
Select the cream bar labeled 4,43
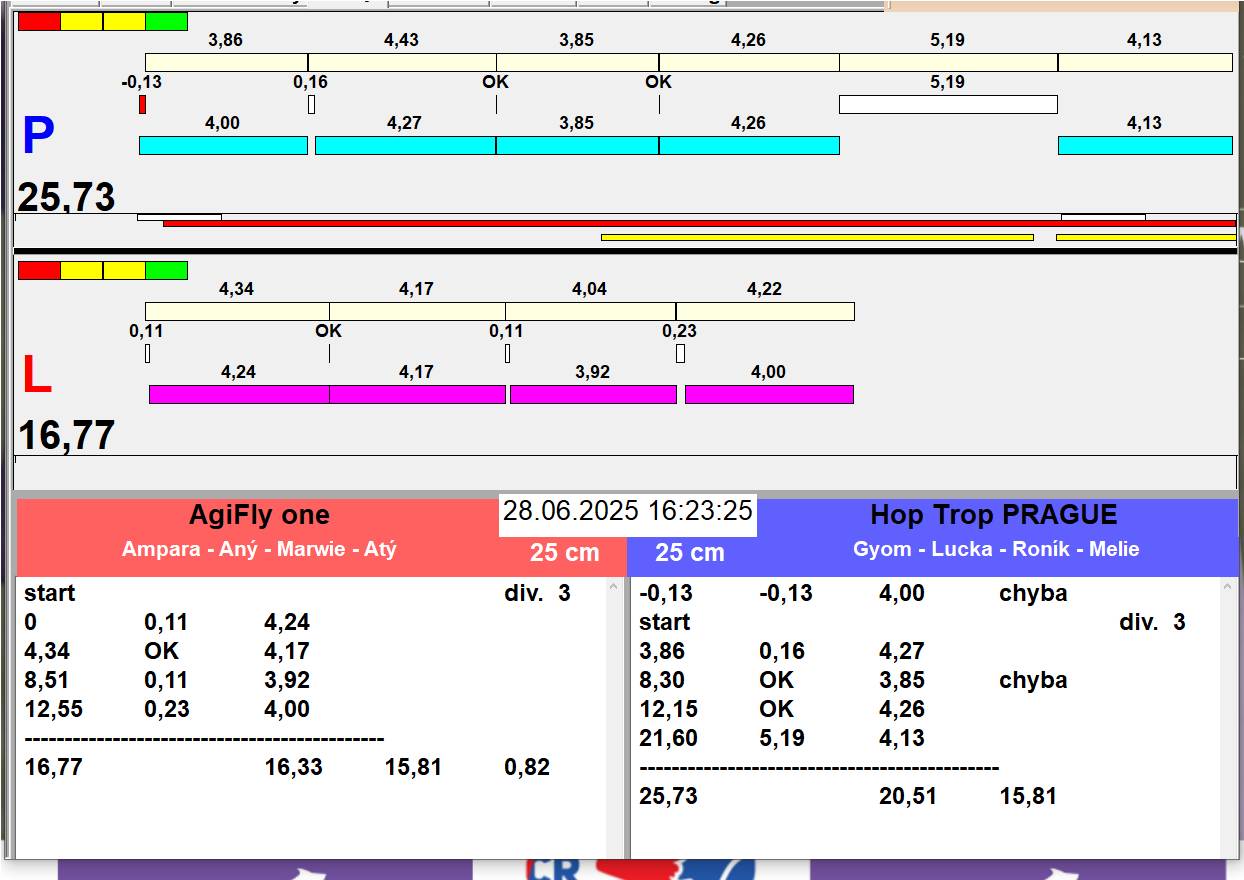(x=402, y=62)
